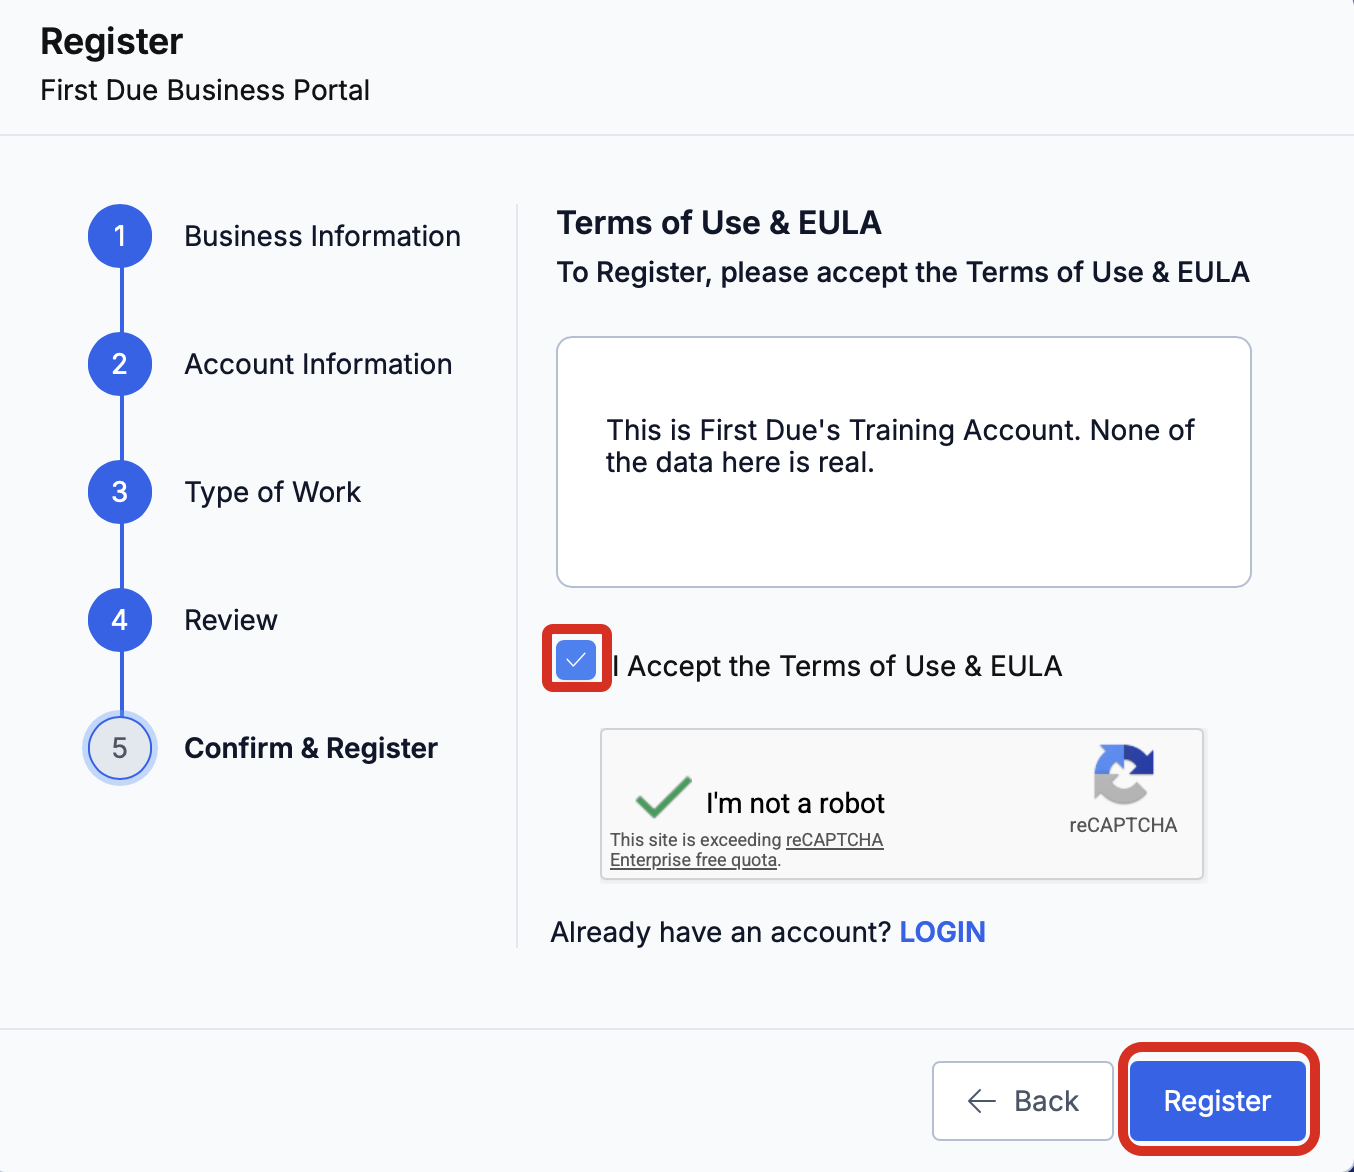The width and height of the screenshot is (1354, 1172).
Task: Open the LOGIN link
Action: (x=942, y=932)
